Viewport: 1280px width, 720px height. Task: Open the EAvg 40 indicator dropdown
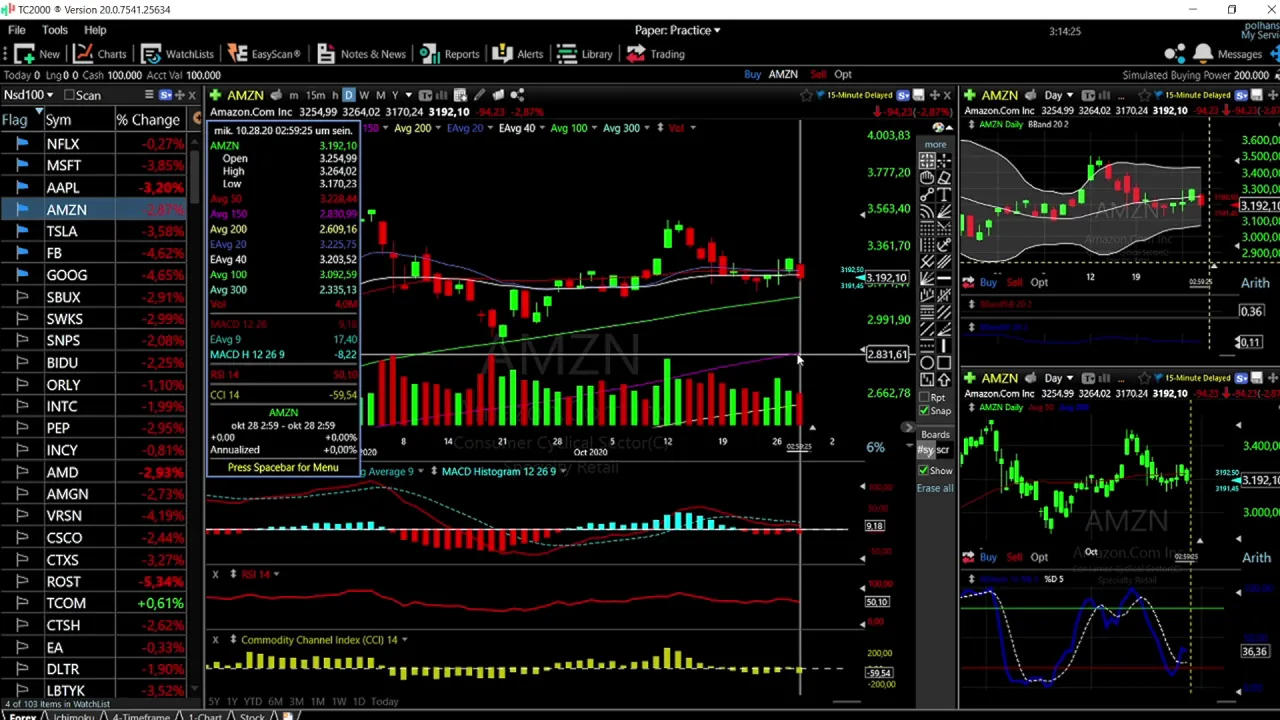[x=523, y=128]
